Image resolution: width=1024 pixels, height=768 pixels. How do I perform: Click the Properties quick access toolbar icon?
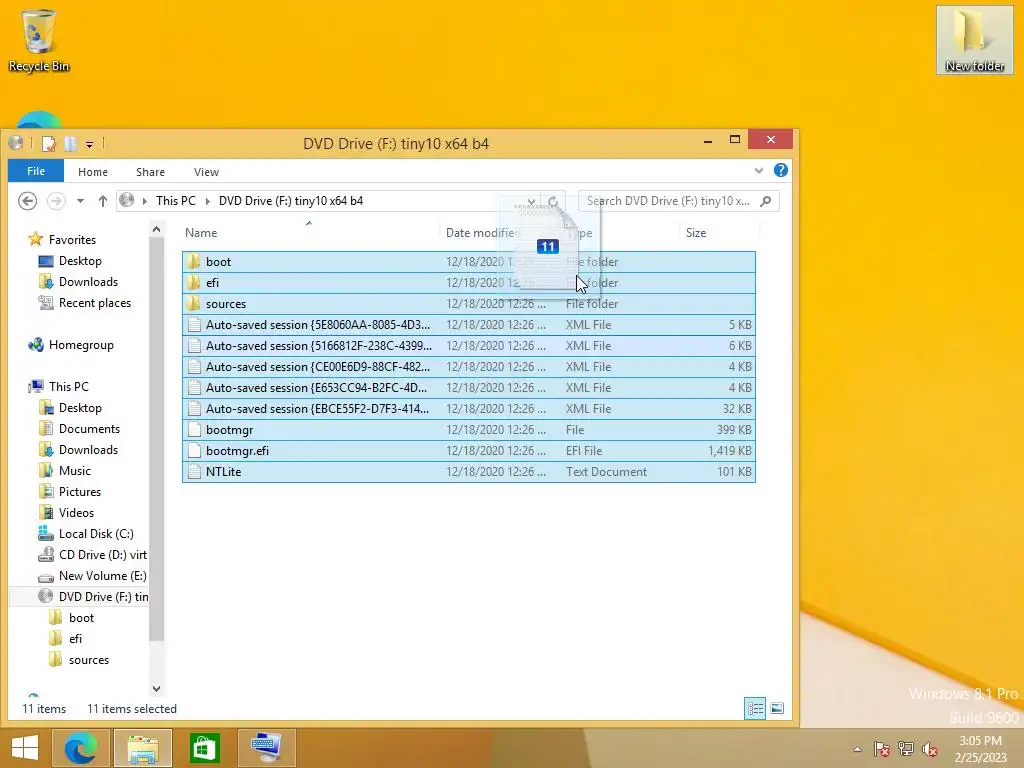click(x=48, y=143)
